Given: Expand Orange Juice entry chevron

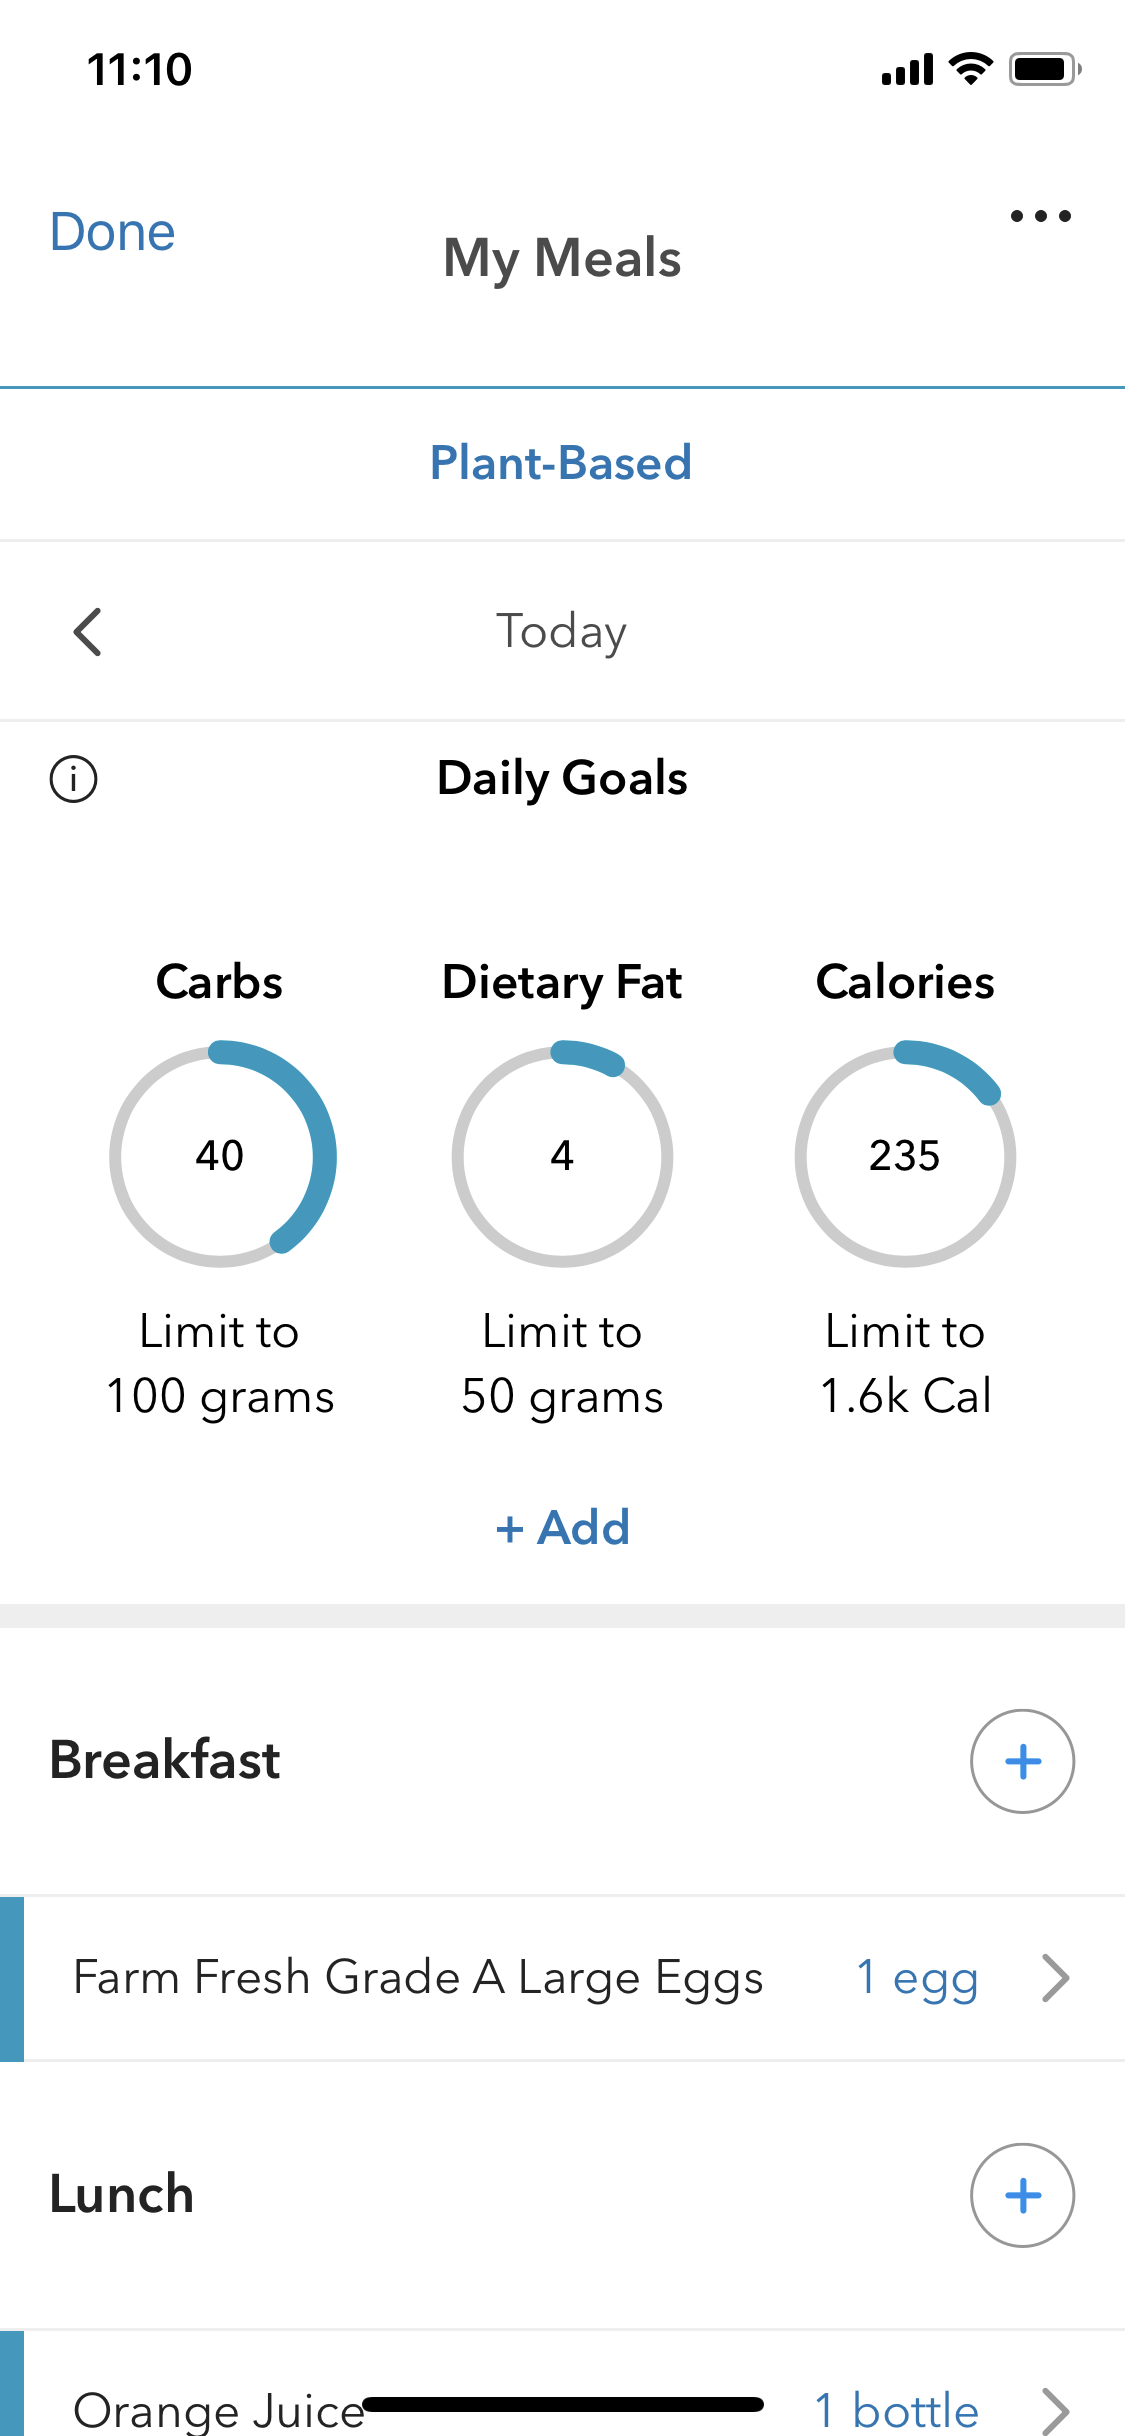Looking at the screenshot, I should (1056, 2411).
